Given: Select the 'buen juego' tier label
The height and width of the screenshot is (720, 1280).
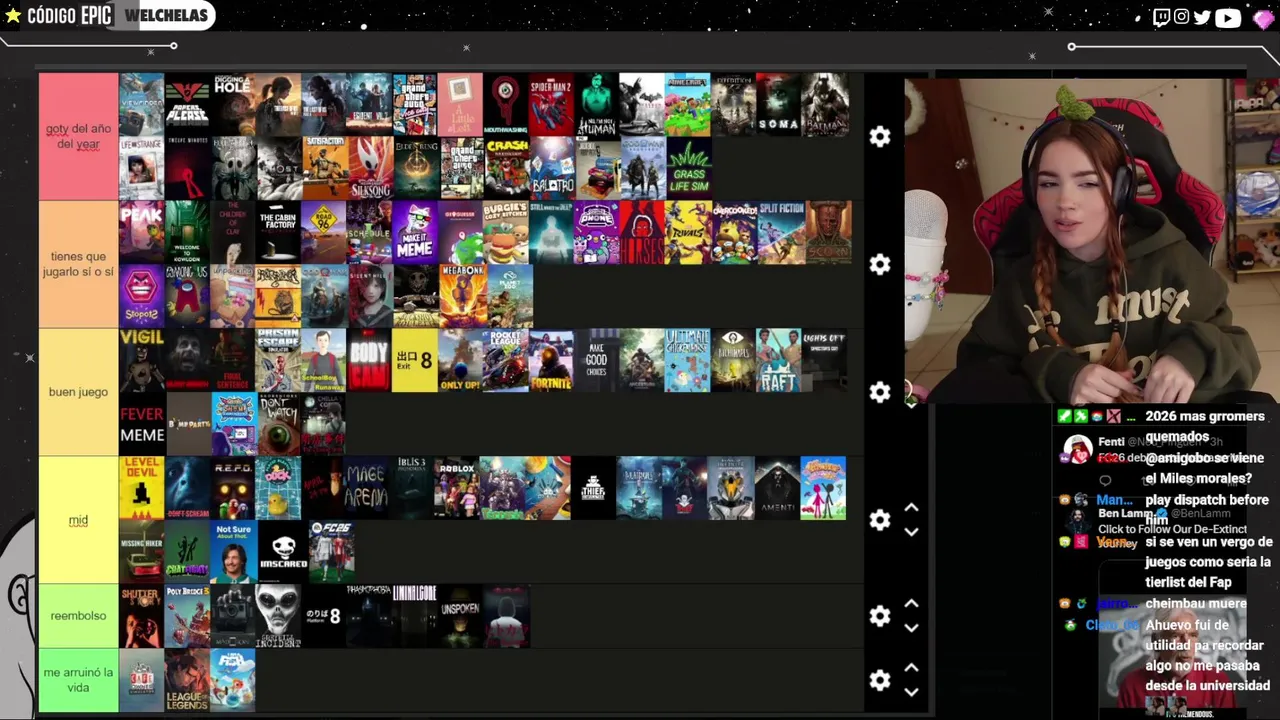Looking at the screenshot, I should 79,392.
